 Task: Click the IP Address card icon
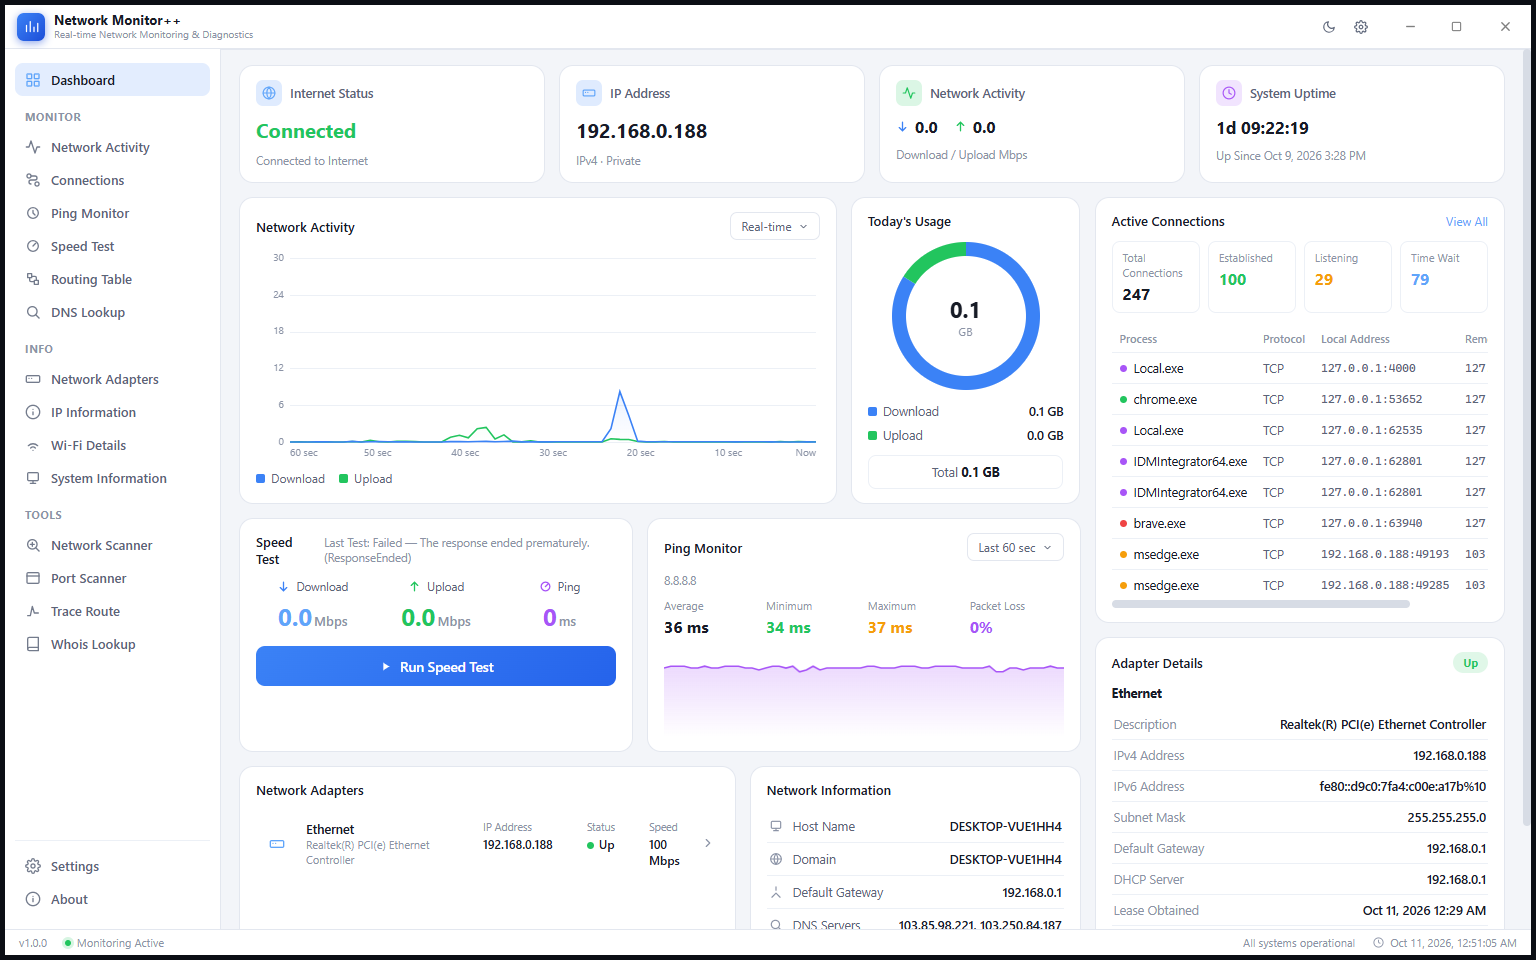point(589,93)
